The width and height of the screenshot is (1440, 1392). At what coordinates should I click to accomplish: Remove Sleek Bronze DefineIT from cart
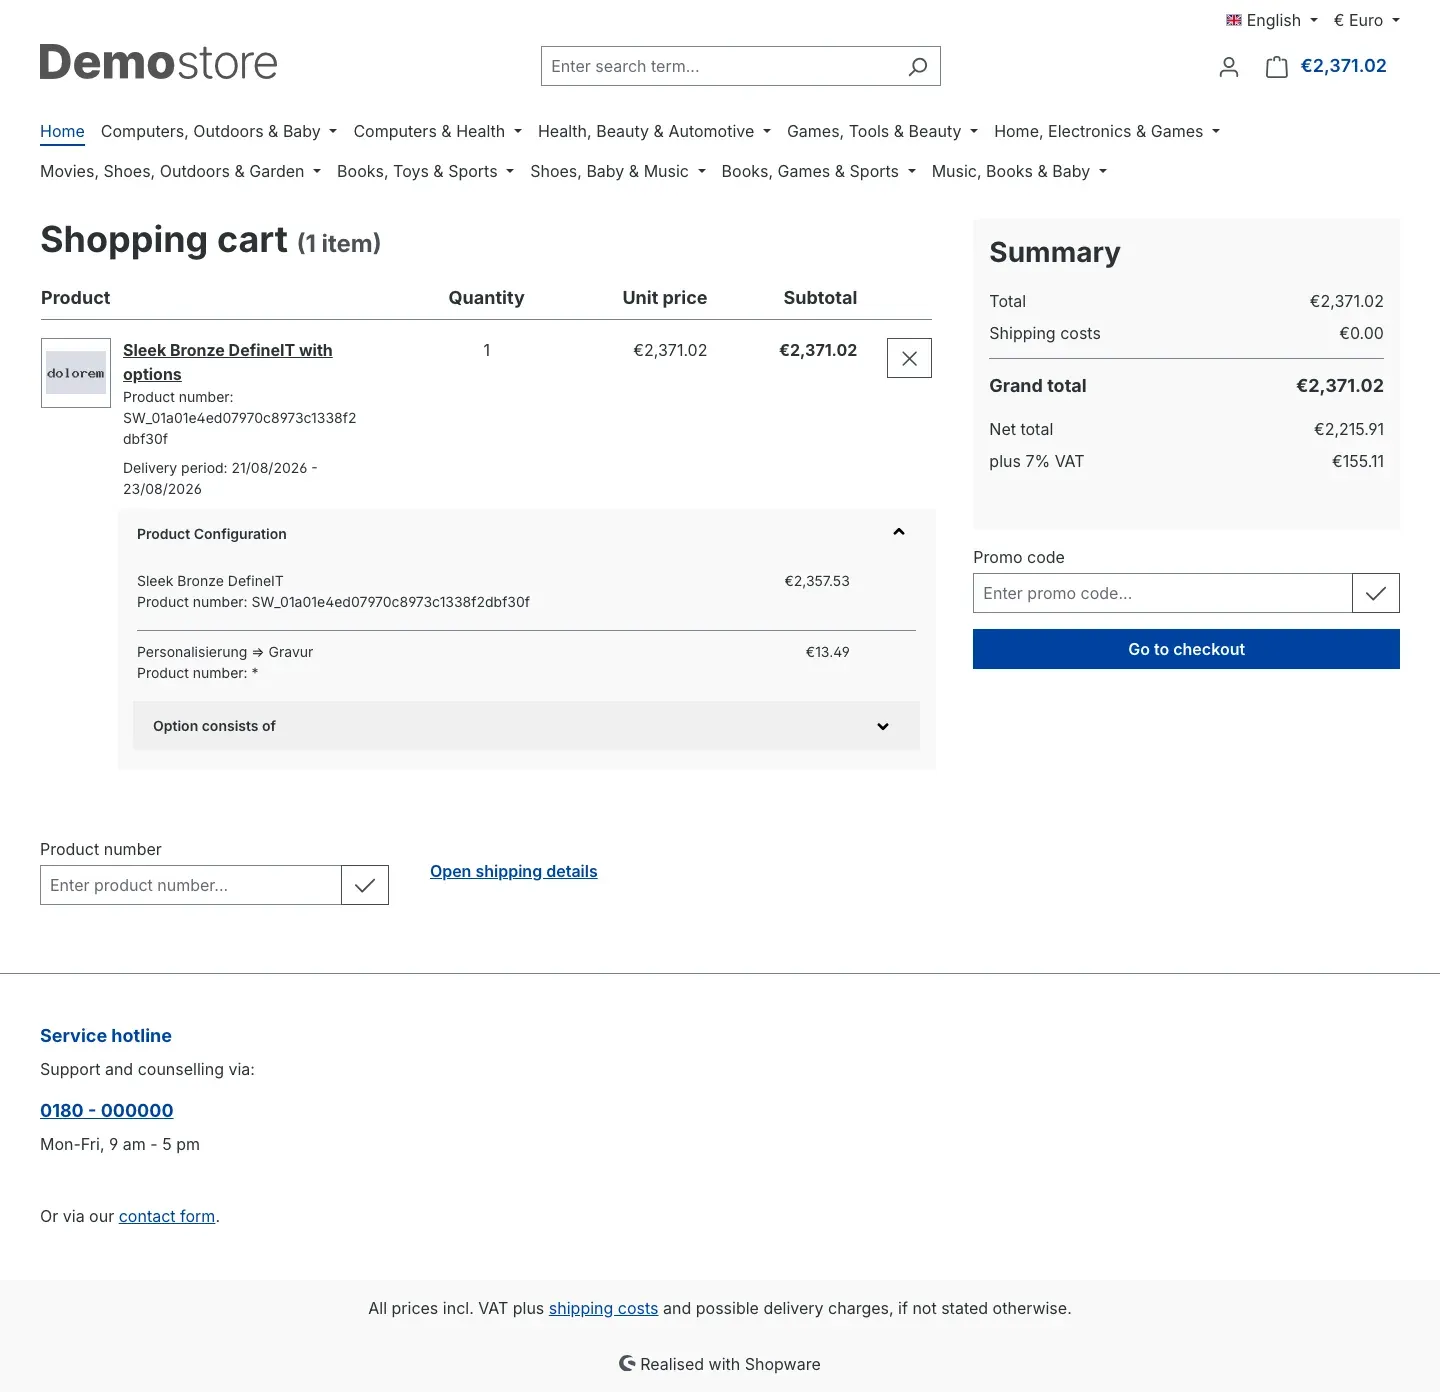coord(909,358)
